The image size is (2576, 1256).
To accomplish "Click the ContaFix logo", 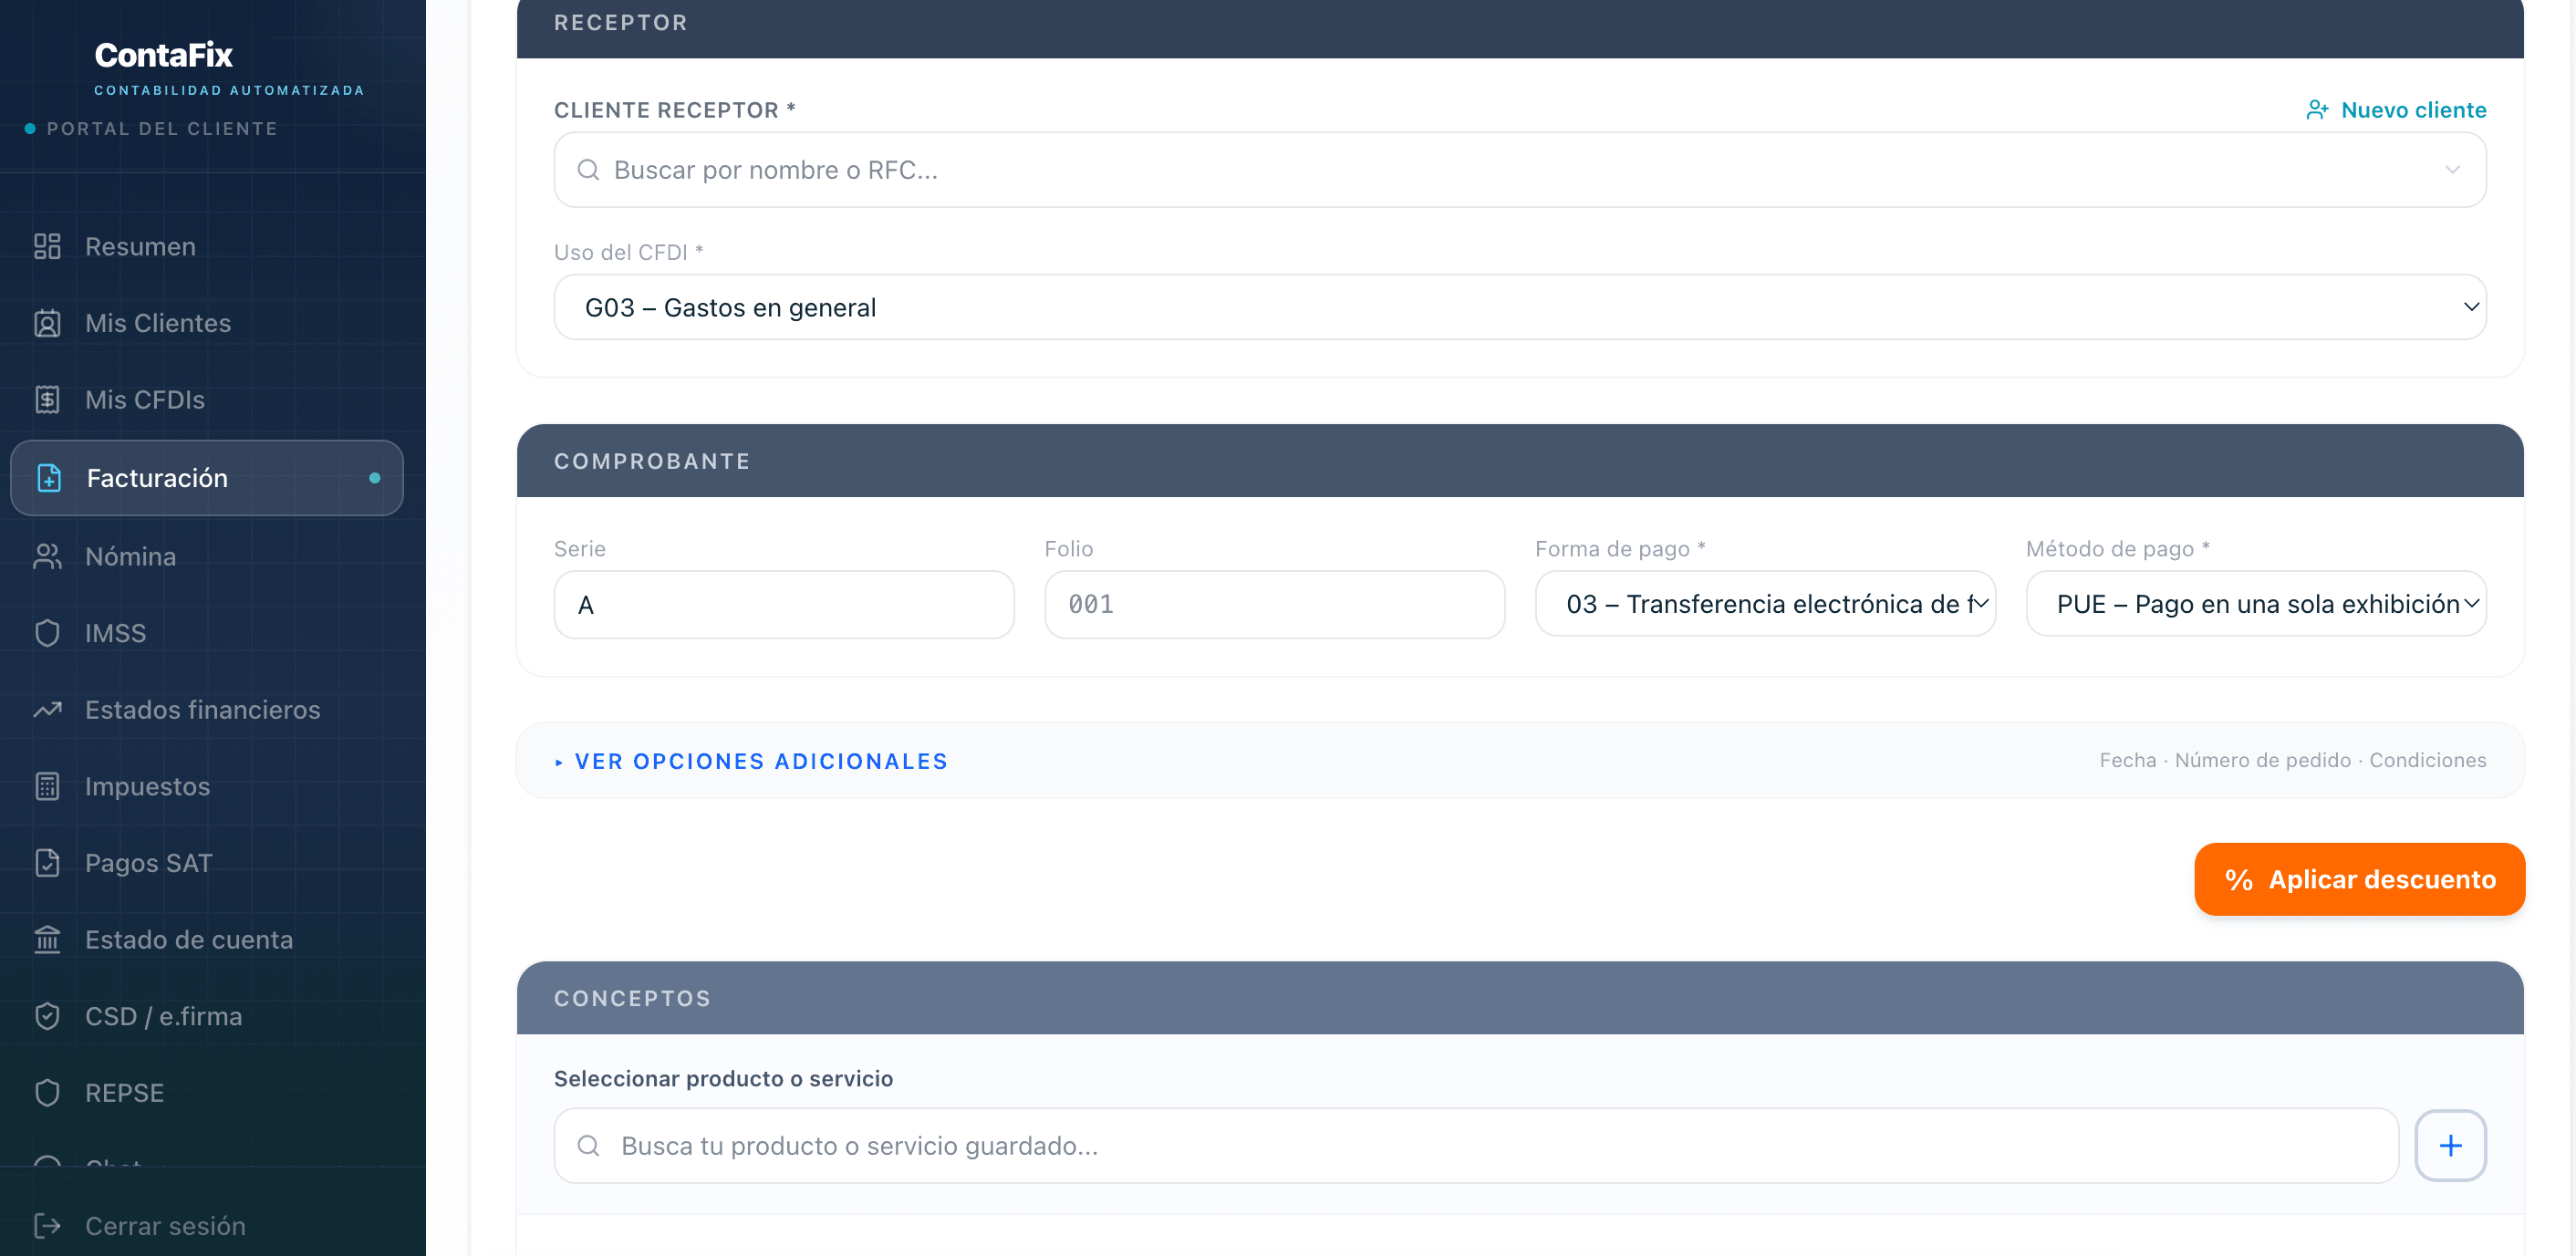I will (x=164, y=55).
